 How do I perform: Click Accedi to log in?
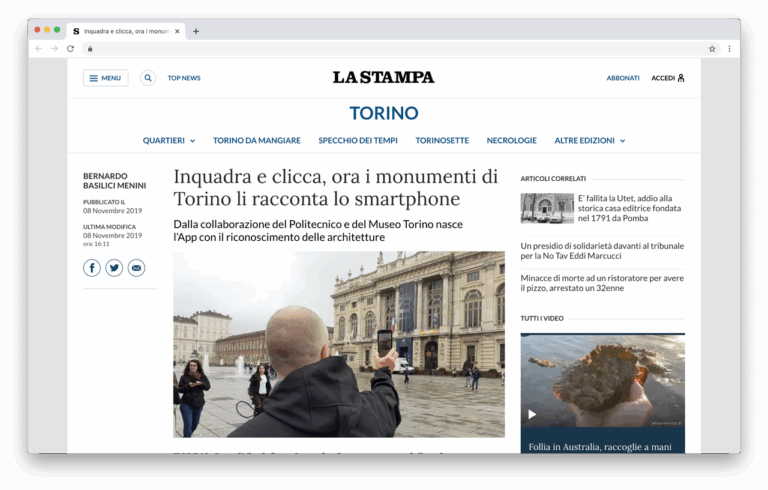coord(667,78)
